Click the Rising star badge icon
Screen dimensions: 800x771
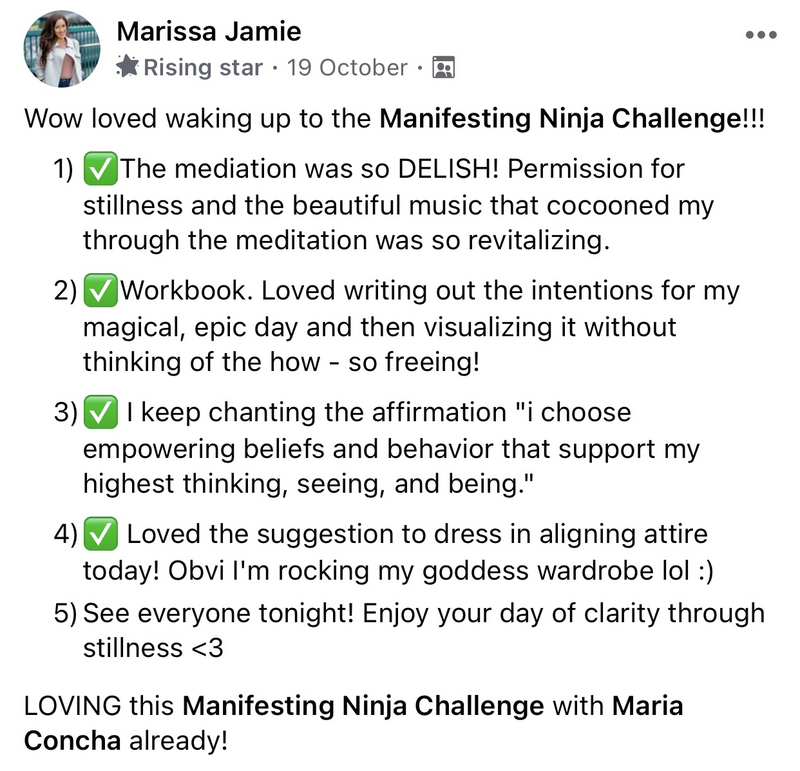click(x=127, y=66)
